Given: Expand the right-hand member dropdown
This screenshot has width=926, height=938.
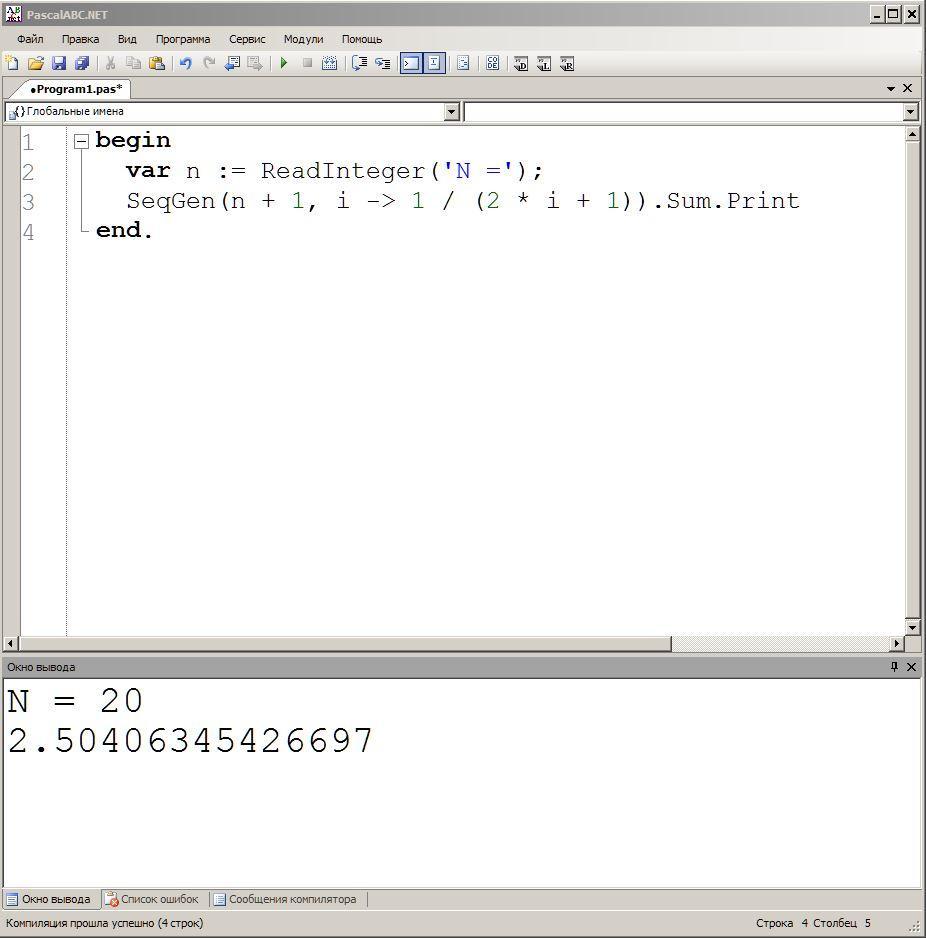Looking at the screenshot, I should point(910,111).
